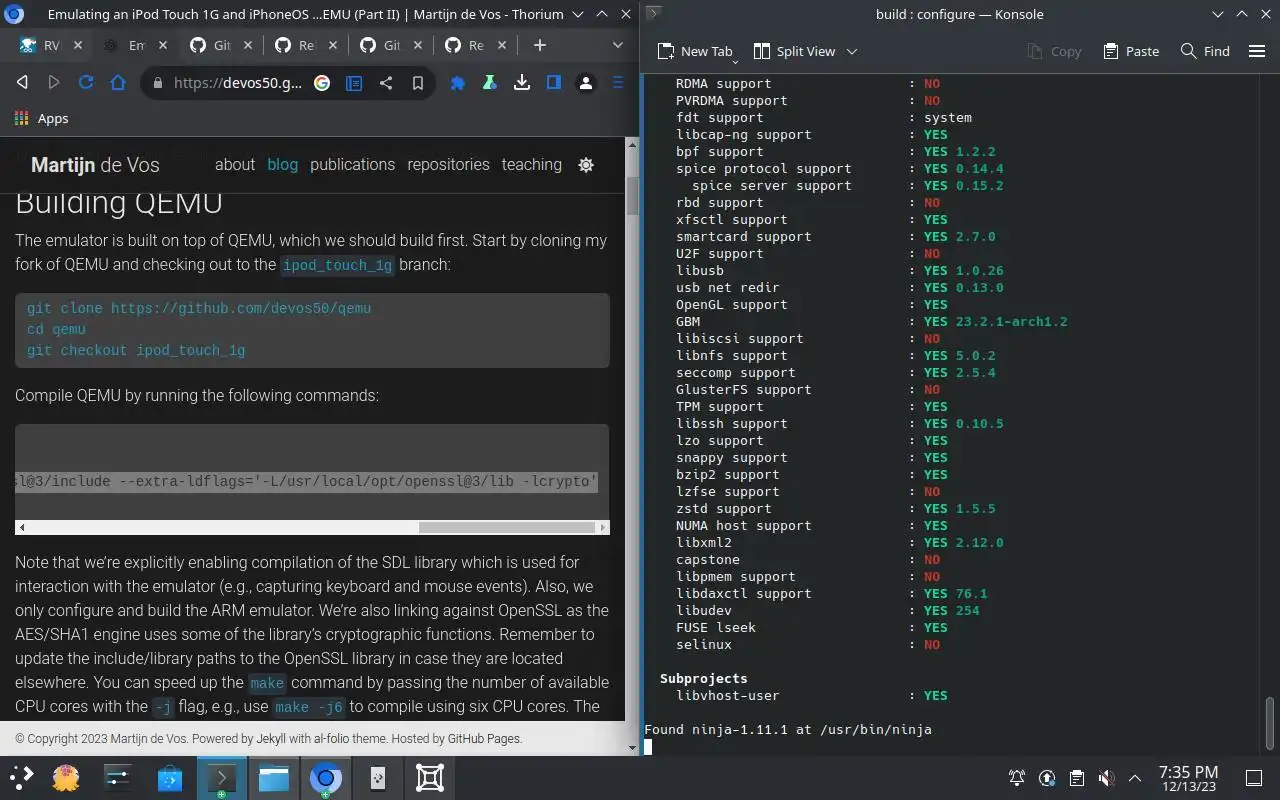Toggle the site light/dark theme
Viewport: 1280px width, 800px height.
[x=586, y=165]
